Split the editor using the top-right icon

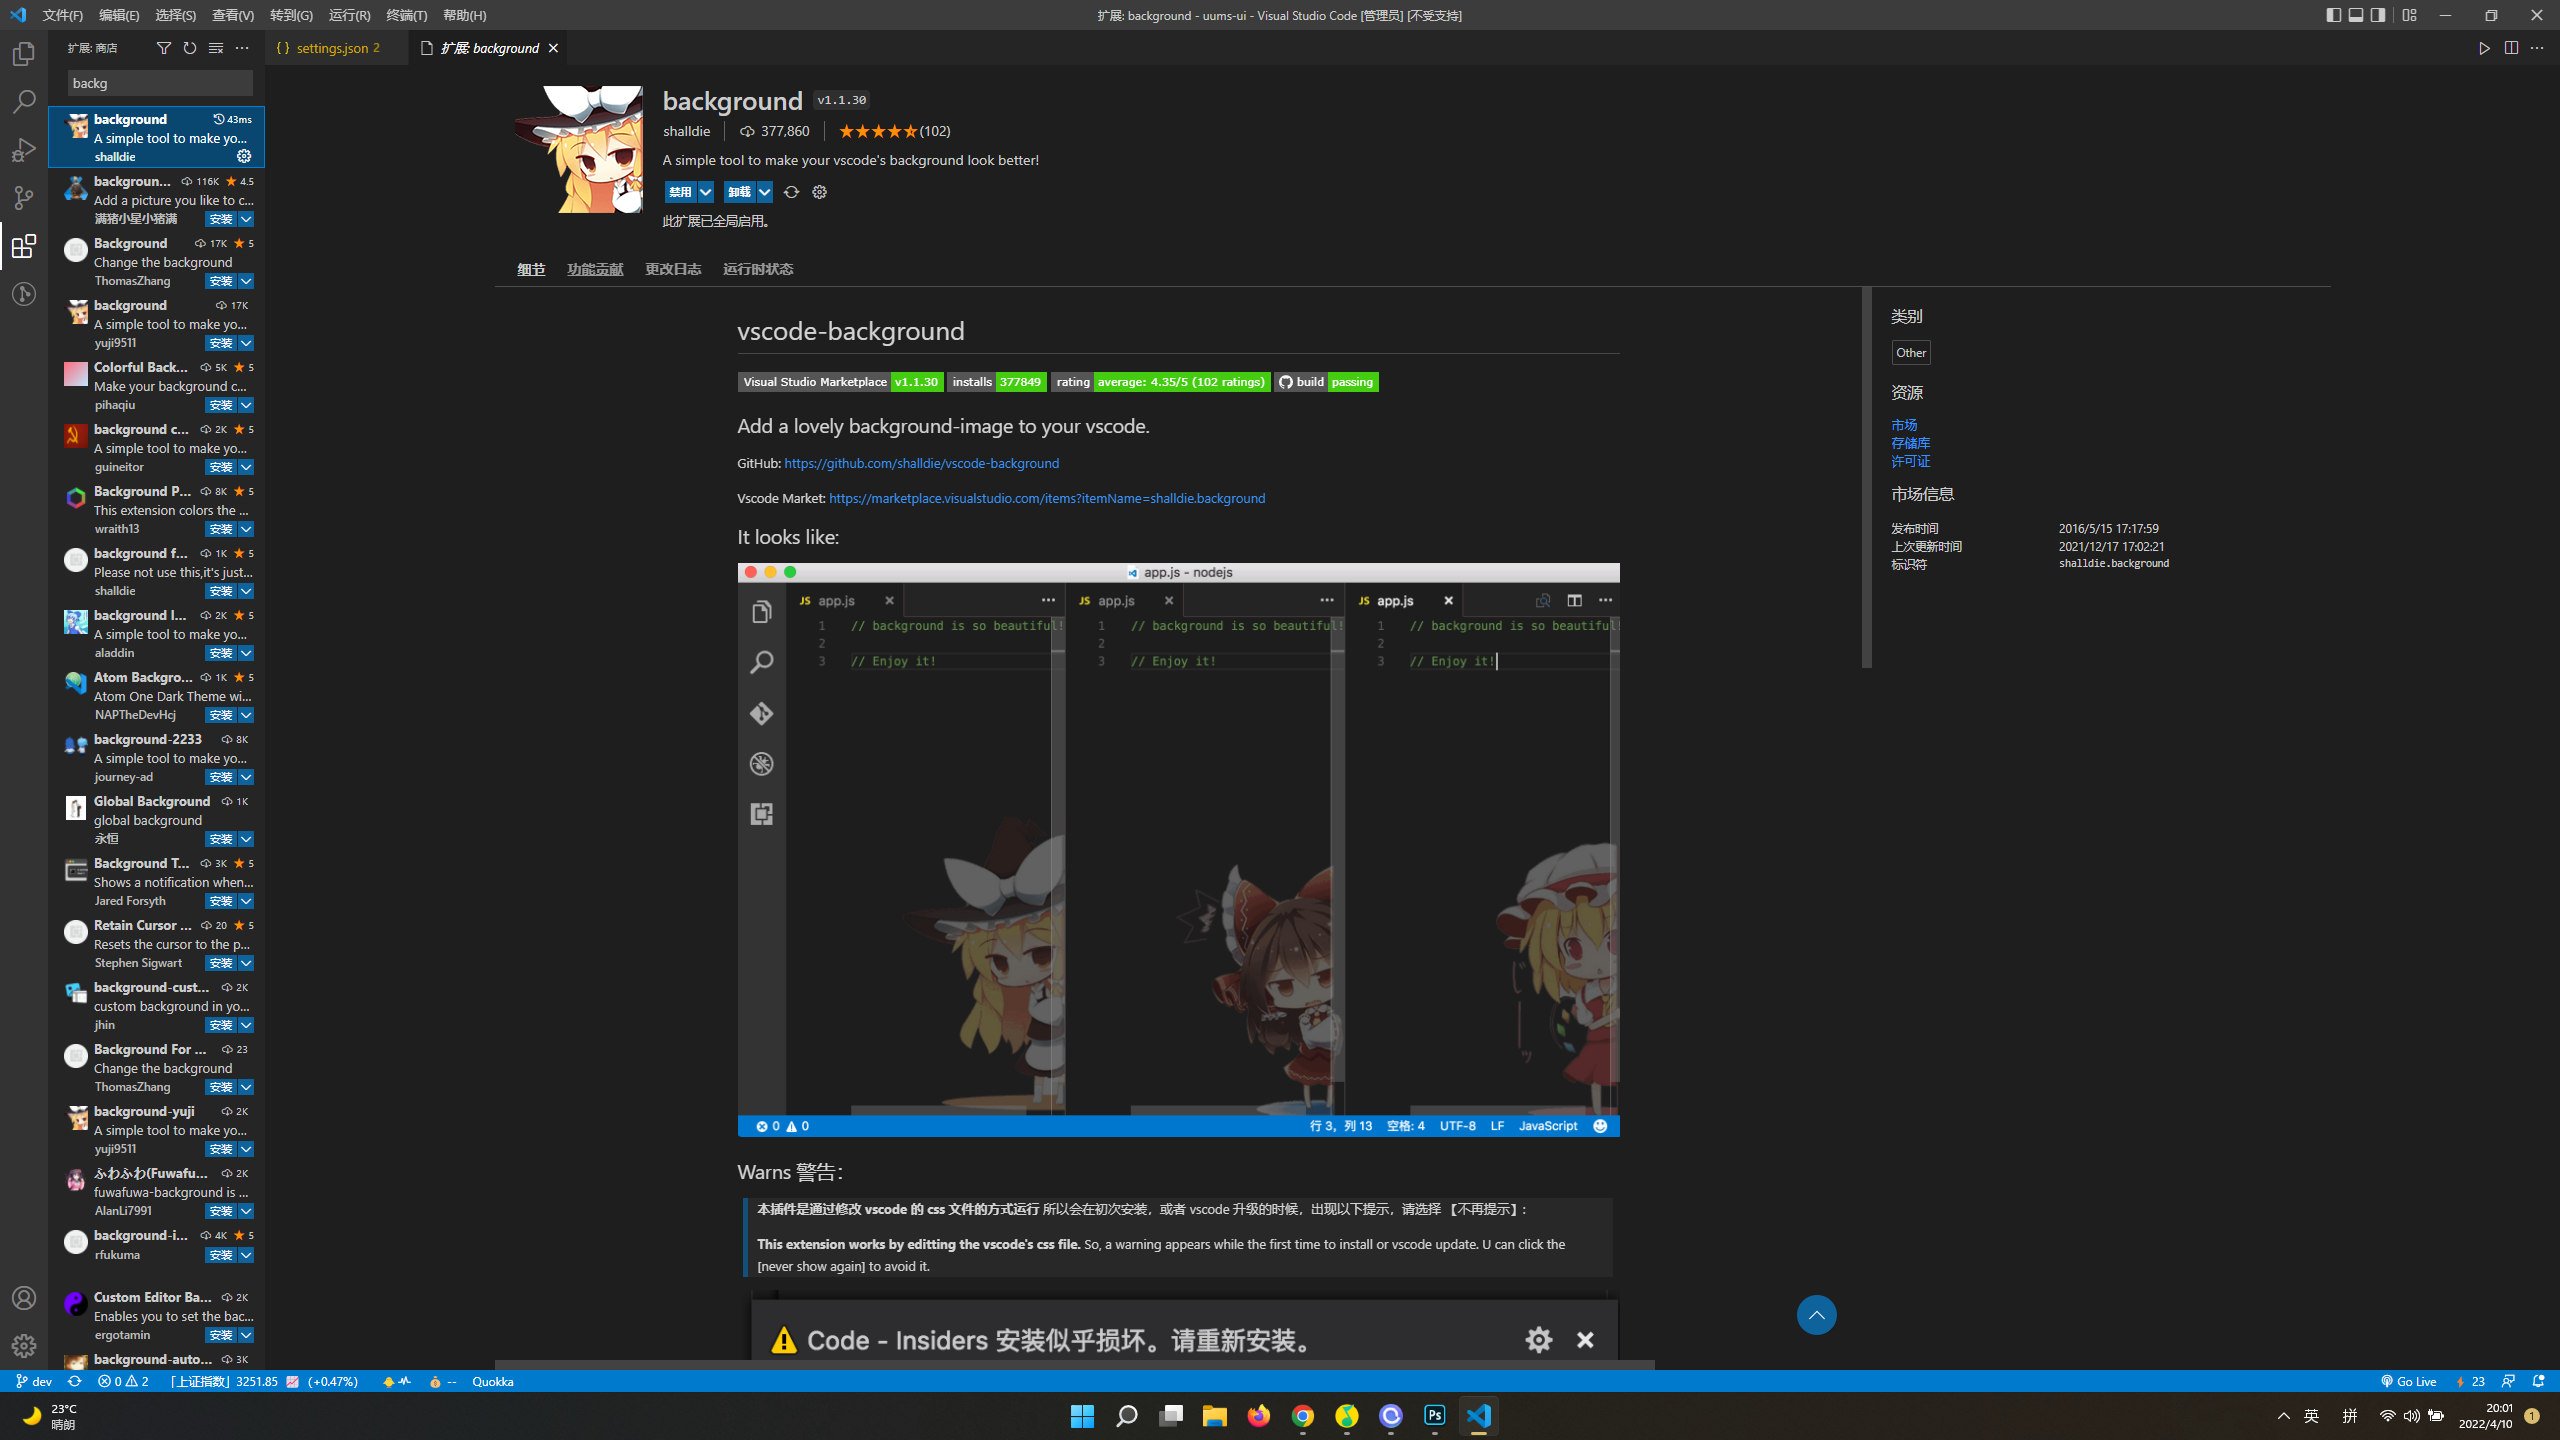(x=2511, y=47)
